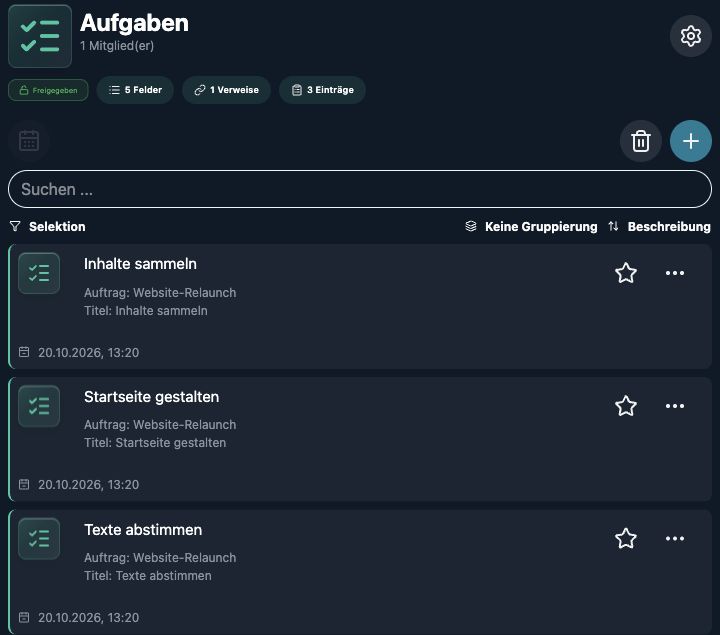Open the 5 Felder chip

[135, 90]
